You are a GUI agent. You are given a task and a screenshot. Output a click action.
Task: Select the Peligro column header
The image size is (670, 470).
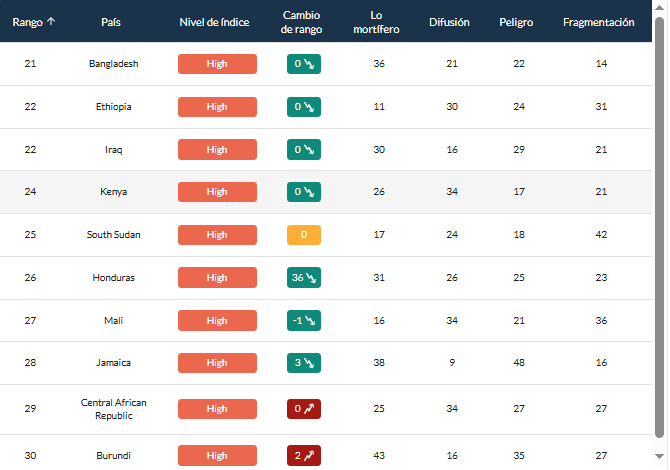click(516, 22)
